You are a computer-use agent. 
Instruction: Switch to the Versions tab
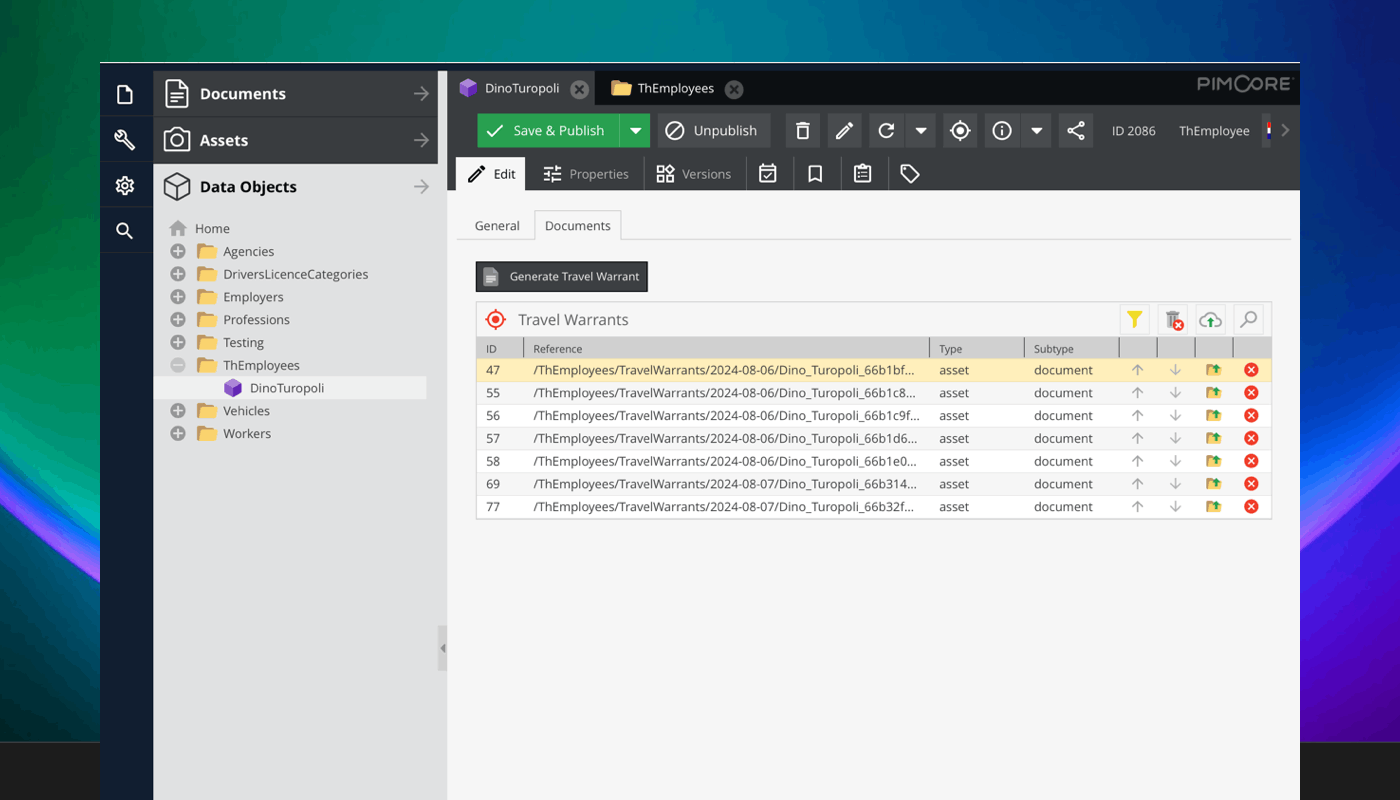(694, 174)
